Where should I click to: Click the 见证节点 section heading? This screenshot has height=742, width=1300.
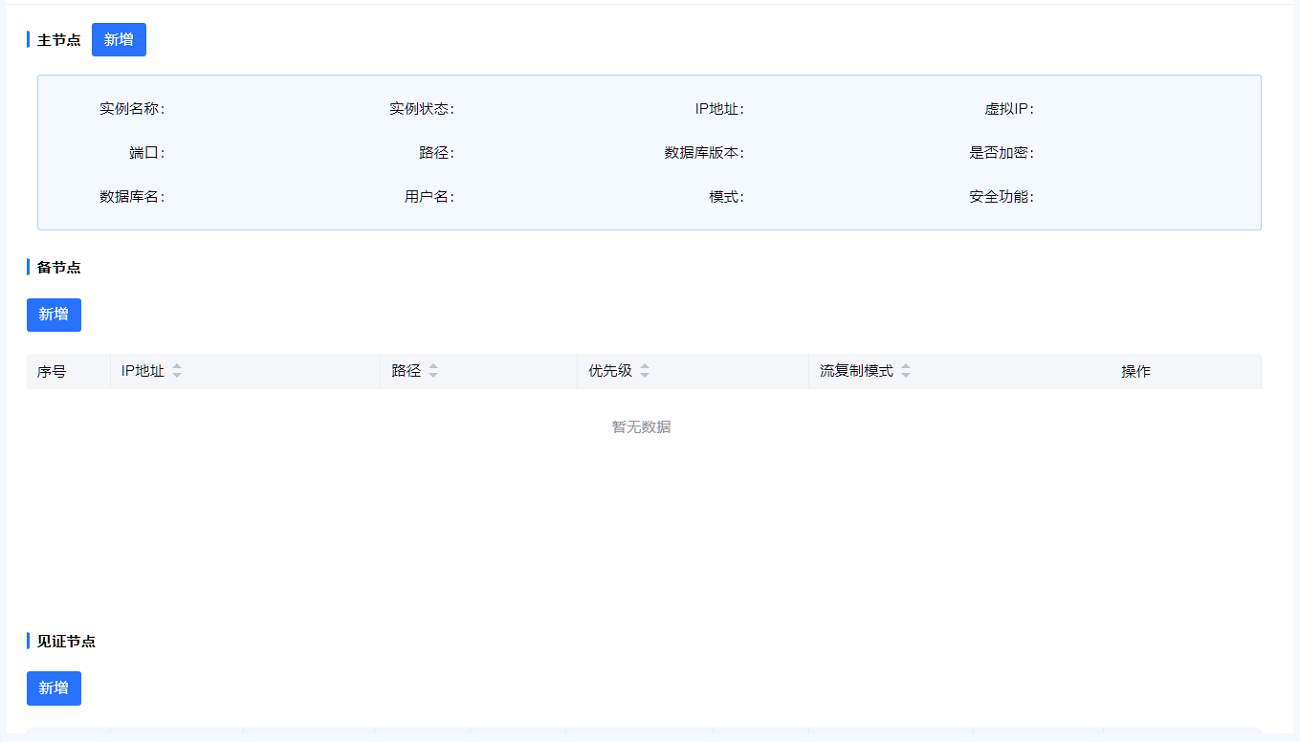point(66,641)
